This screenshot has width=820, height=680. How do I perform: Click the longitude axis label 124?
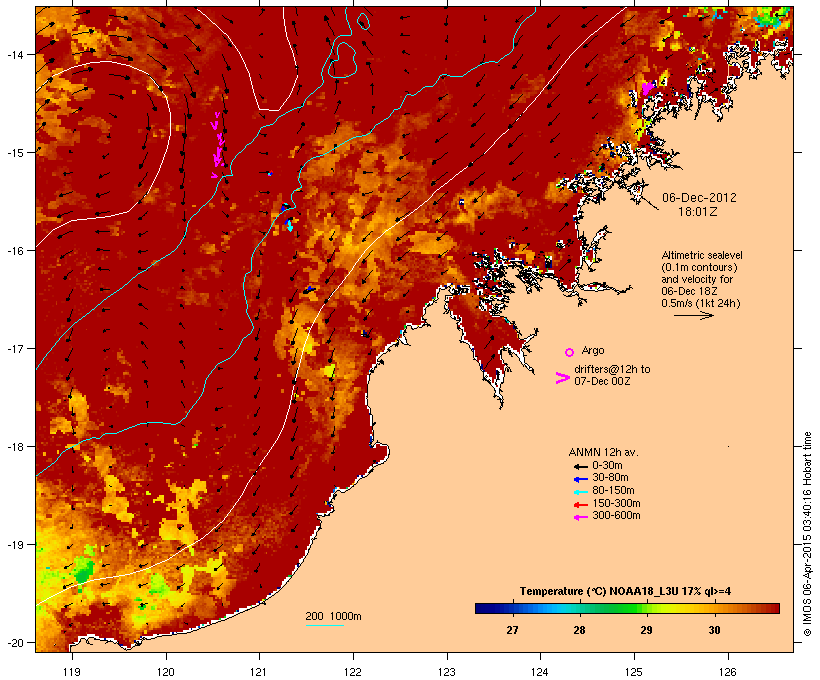pos(540,672)
